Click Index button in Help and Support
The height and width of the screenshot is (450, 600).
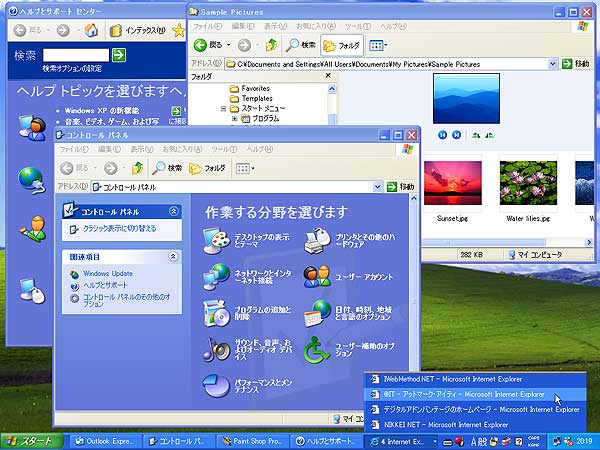tap(137, 30)
